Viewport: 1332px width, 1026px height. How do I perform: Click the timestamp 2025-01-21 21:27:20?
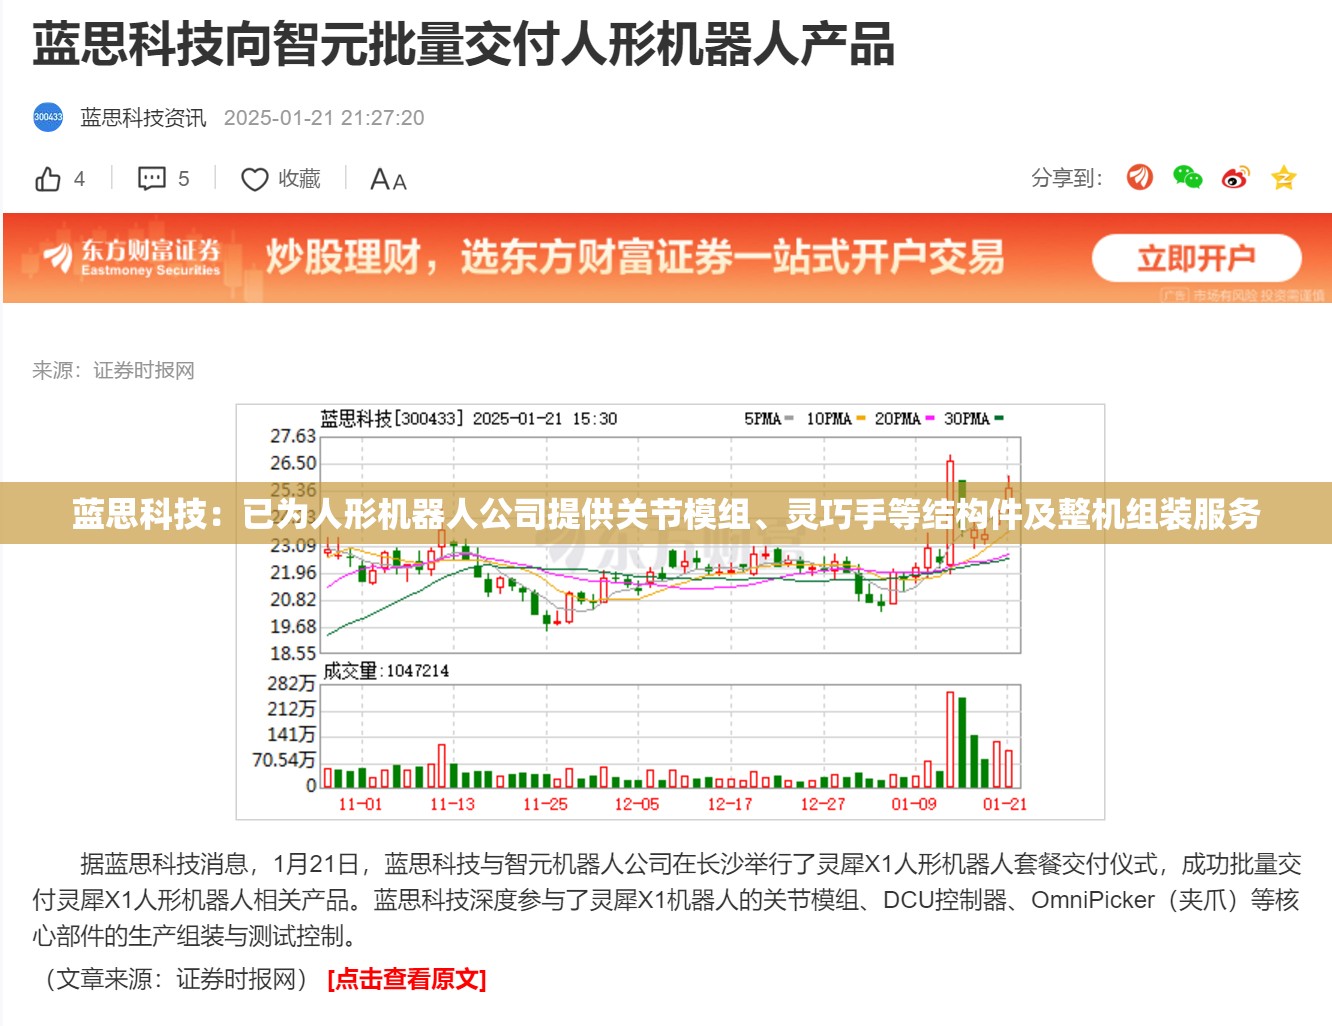pyautogui.click(x=324, y=118)
